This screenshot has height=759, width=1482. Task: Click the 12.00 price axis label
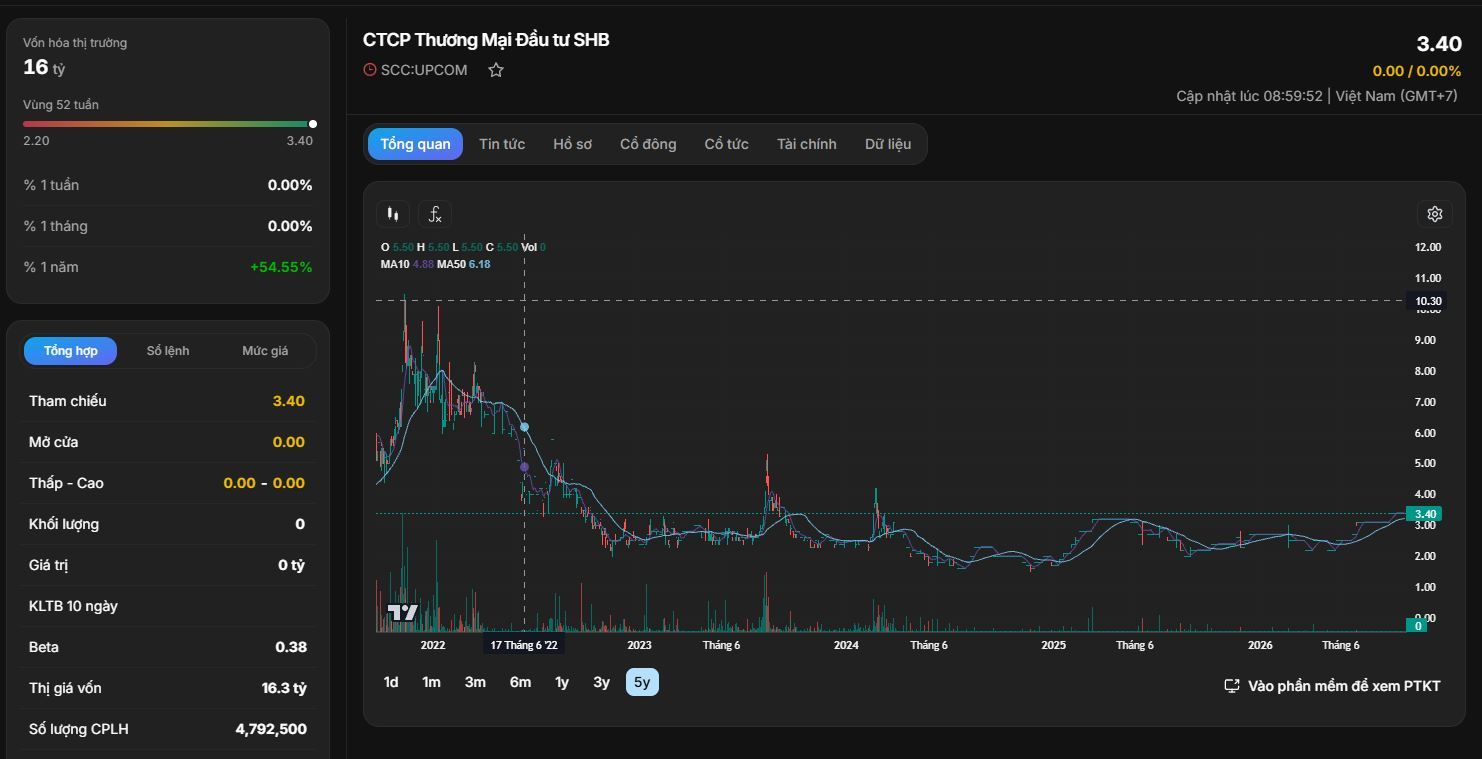[1428, 247]
